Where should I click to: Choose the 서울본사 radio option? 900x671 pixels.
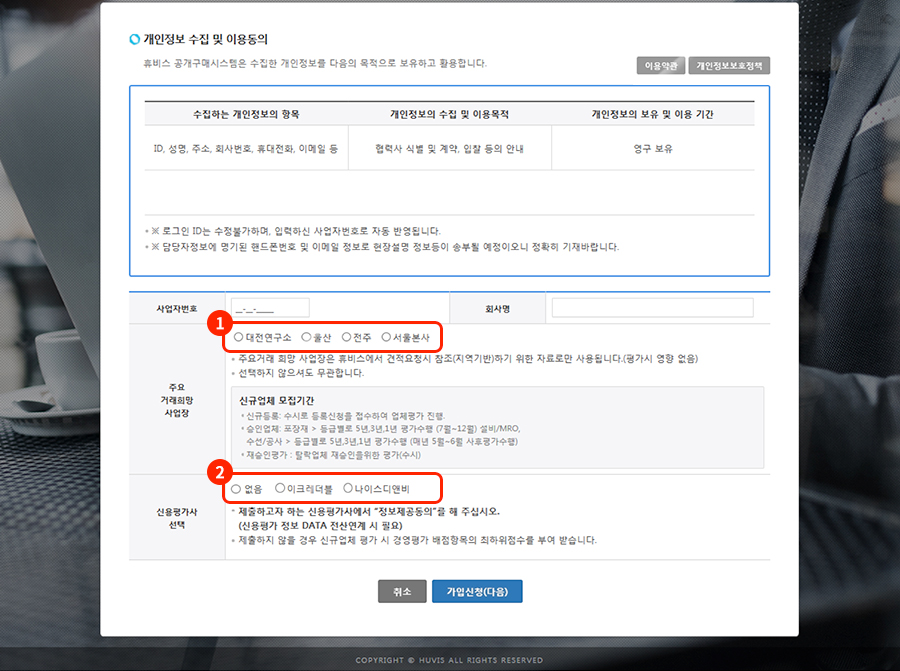point(386,337)
